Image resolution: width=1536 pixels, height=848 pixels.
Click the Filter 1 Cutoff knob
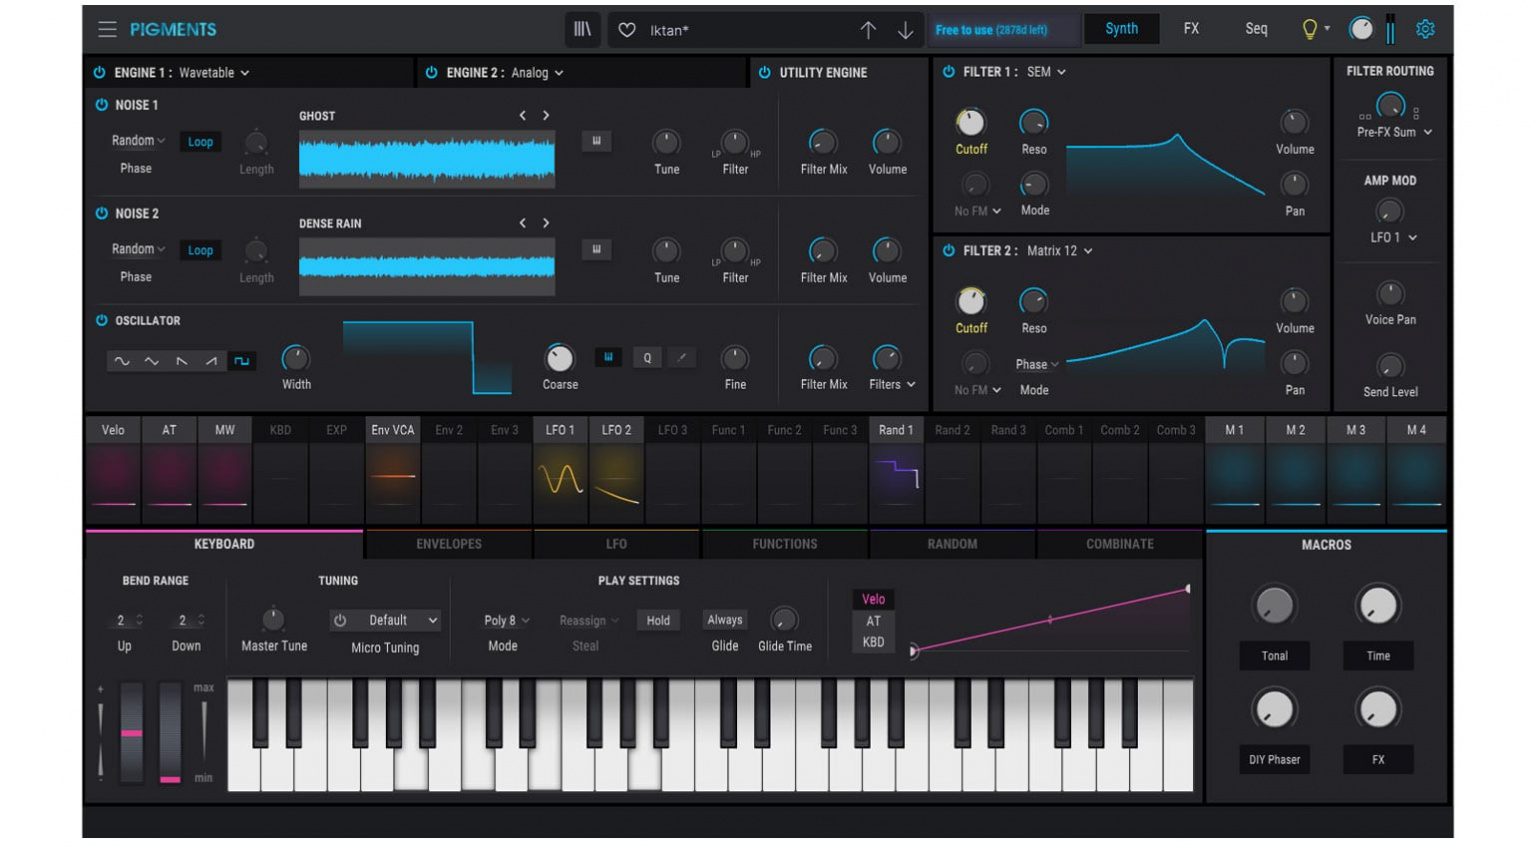click(970, 122)
